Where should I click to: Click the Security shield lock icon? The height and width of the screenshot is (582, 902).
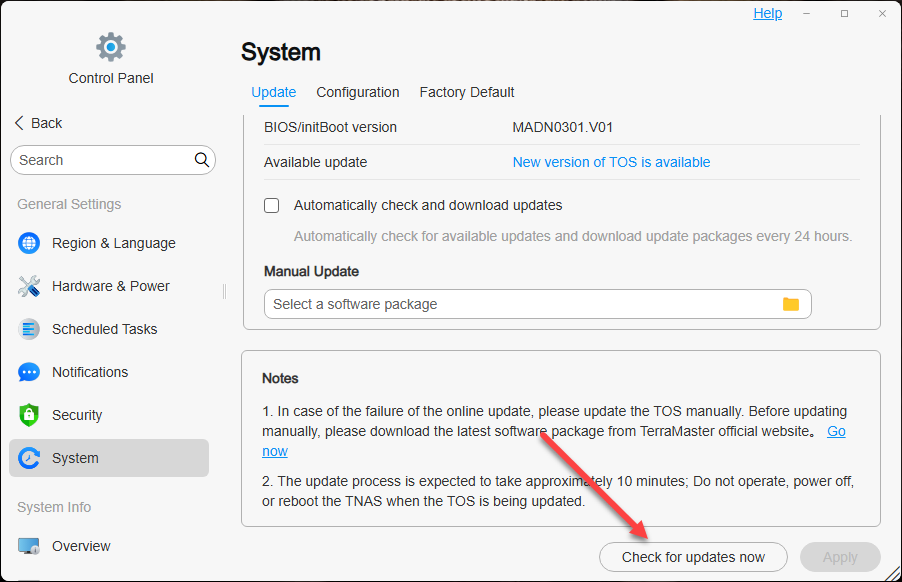point(30,415)
